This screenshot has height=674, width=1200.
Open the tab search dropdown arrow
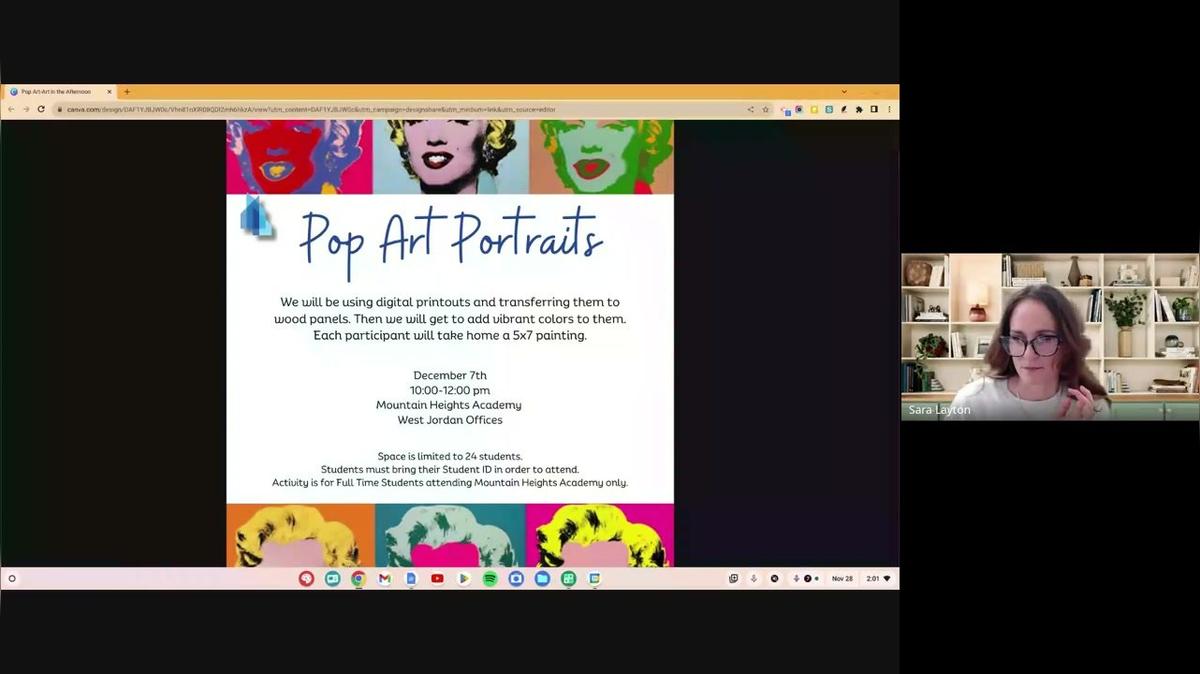point(844,92)
